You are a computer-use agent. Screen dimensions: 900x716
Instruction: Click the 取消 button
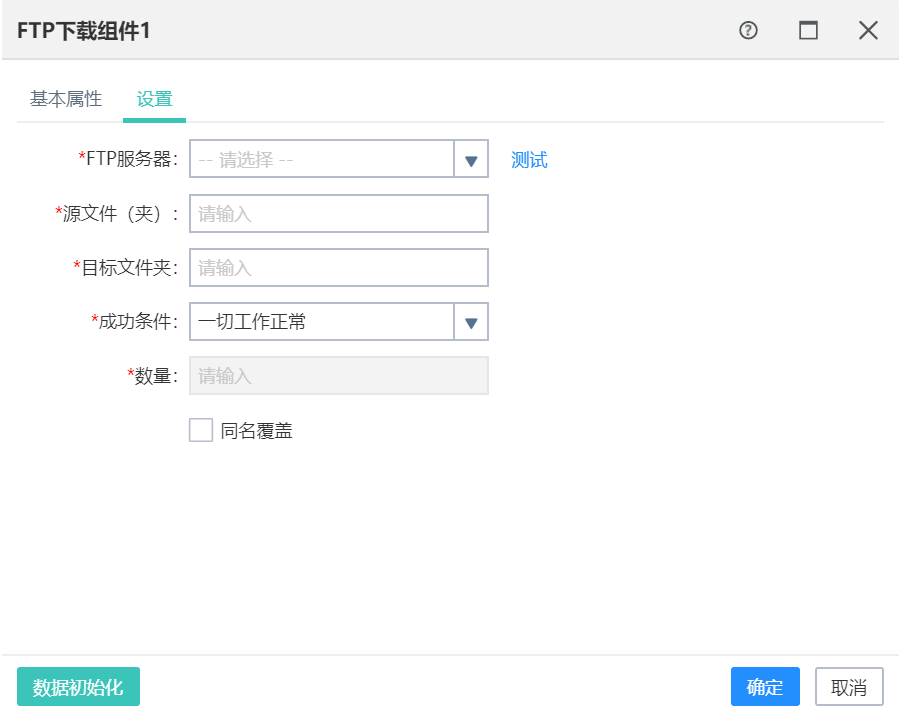[849, 687]
